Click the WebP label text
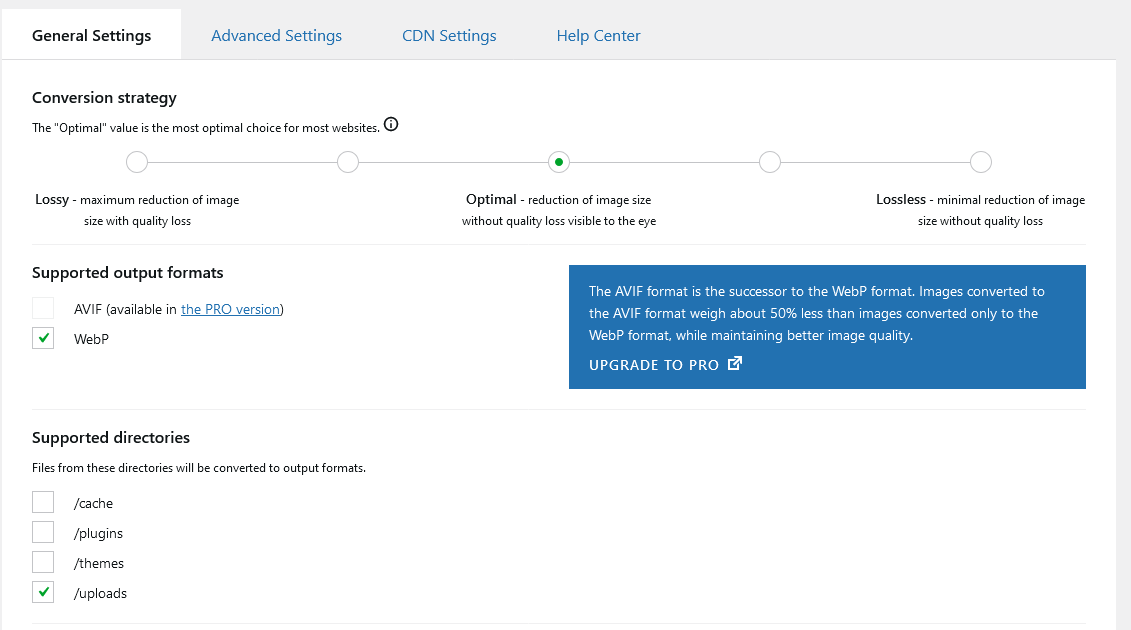Image resolution: width=1131 pixels, height=630 pixels. click(x=91, y=338)
